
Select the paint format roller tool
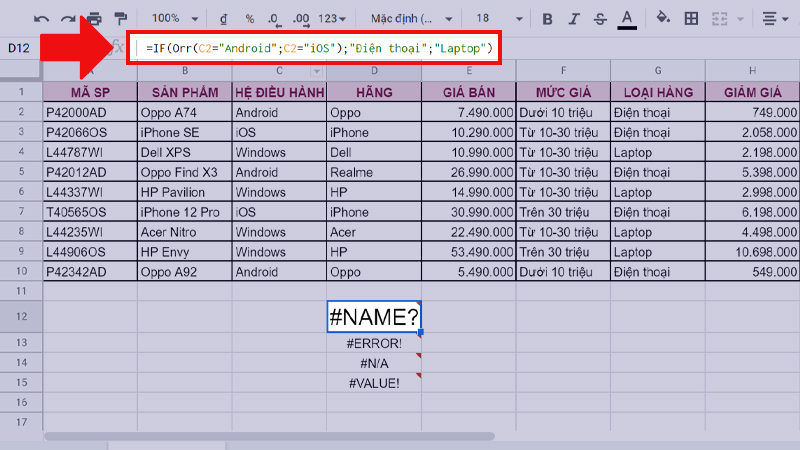[x=121, y=19]
